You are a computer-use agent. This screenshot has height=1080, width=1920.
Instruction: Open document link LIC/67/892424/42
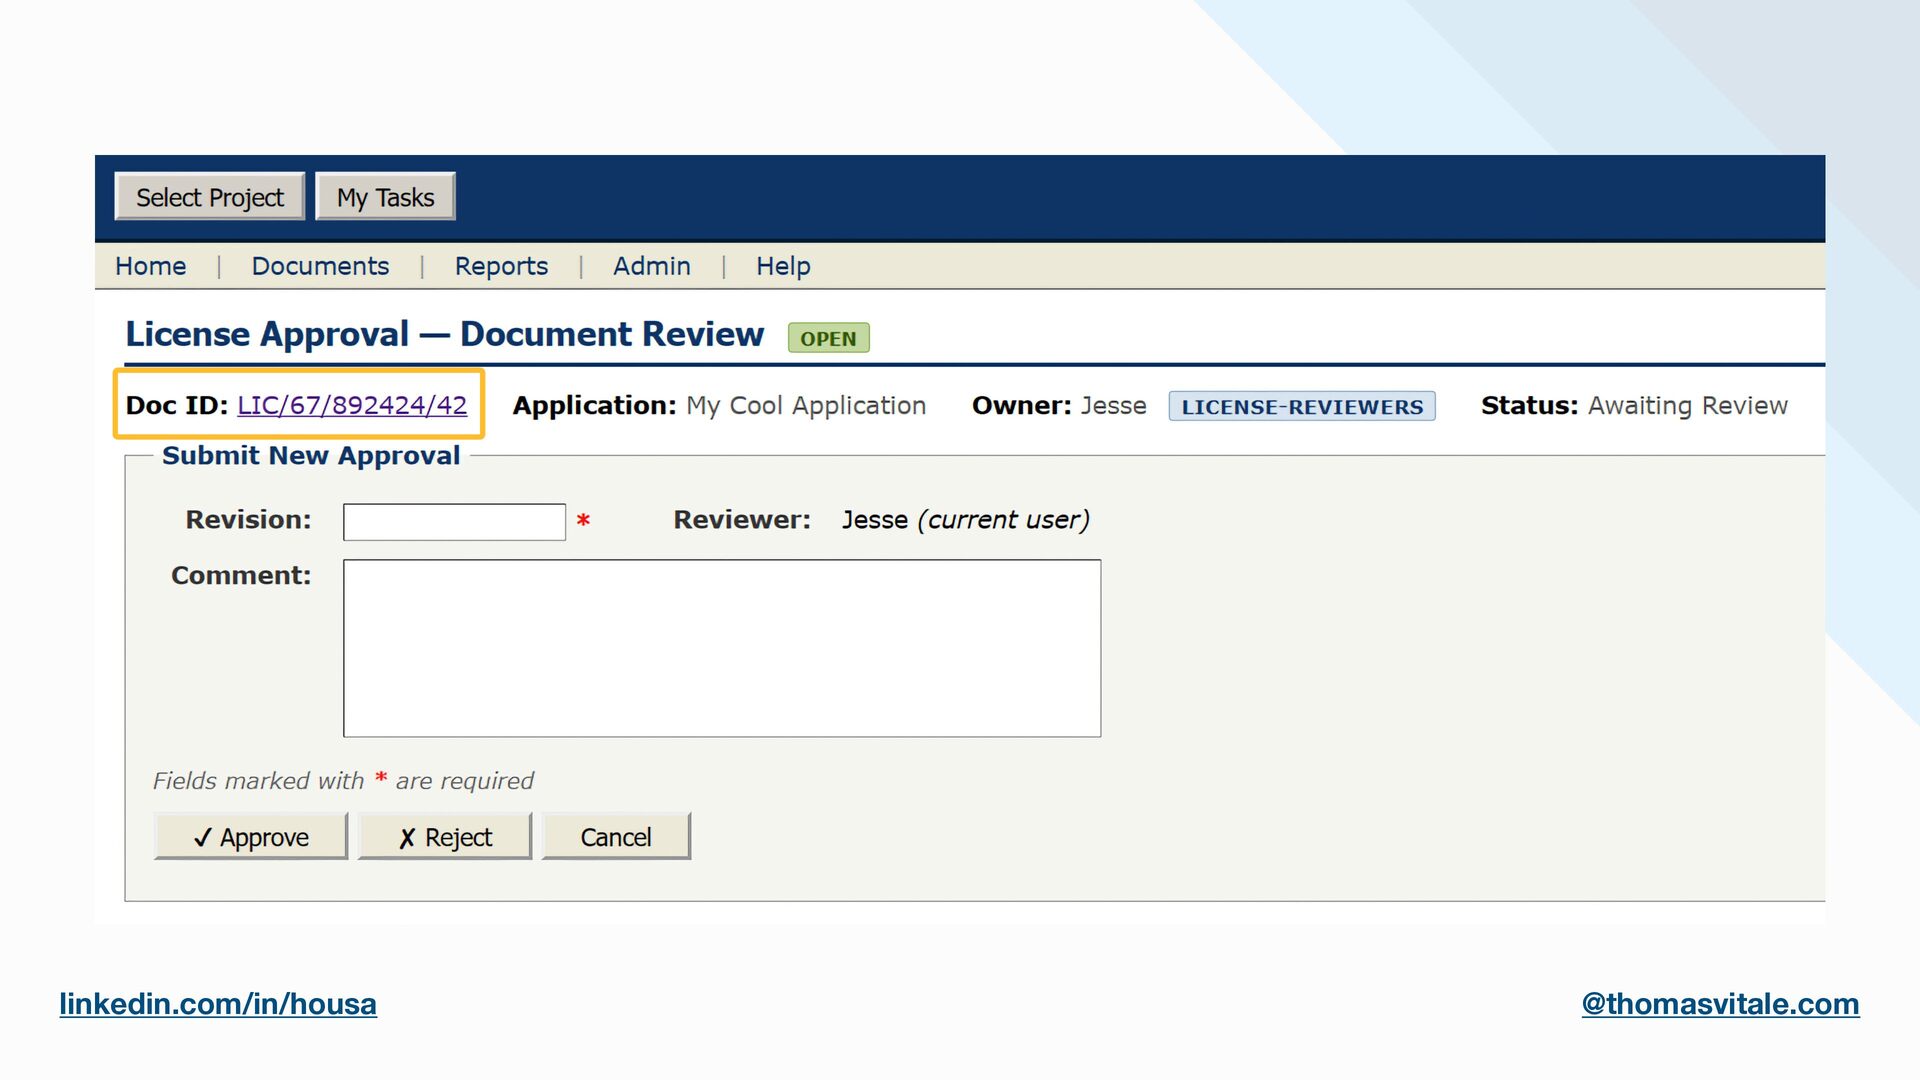pyautogui.click(x=352, y=405)
